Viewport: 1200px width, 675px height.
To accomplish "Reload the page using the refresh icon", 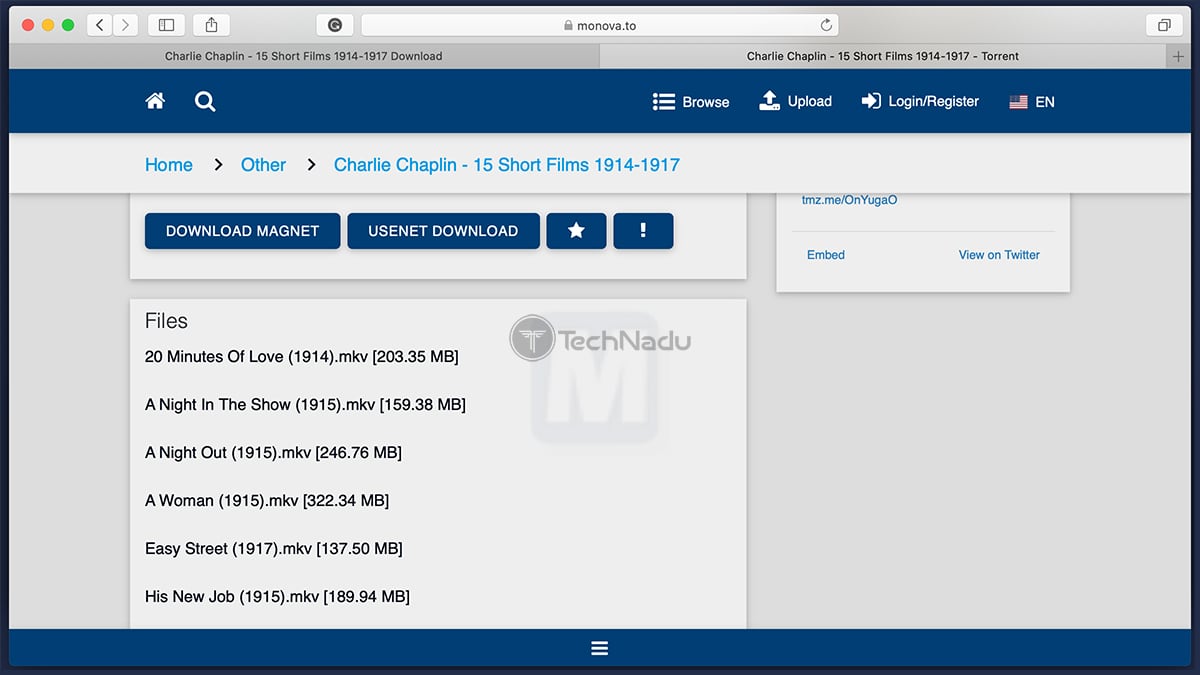I will point(826,25).
